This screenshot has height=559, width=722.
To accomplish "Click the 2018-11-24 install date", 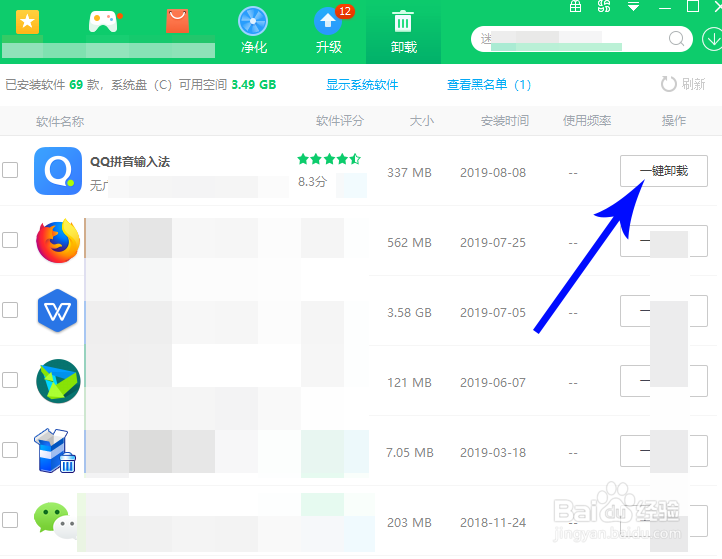I will (493, 523).
